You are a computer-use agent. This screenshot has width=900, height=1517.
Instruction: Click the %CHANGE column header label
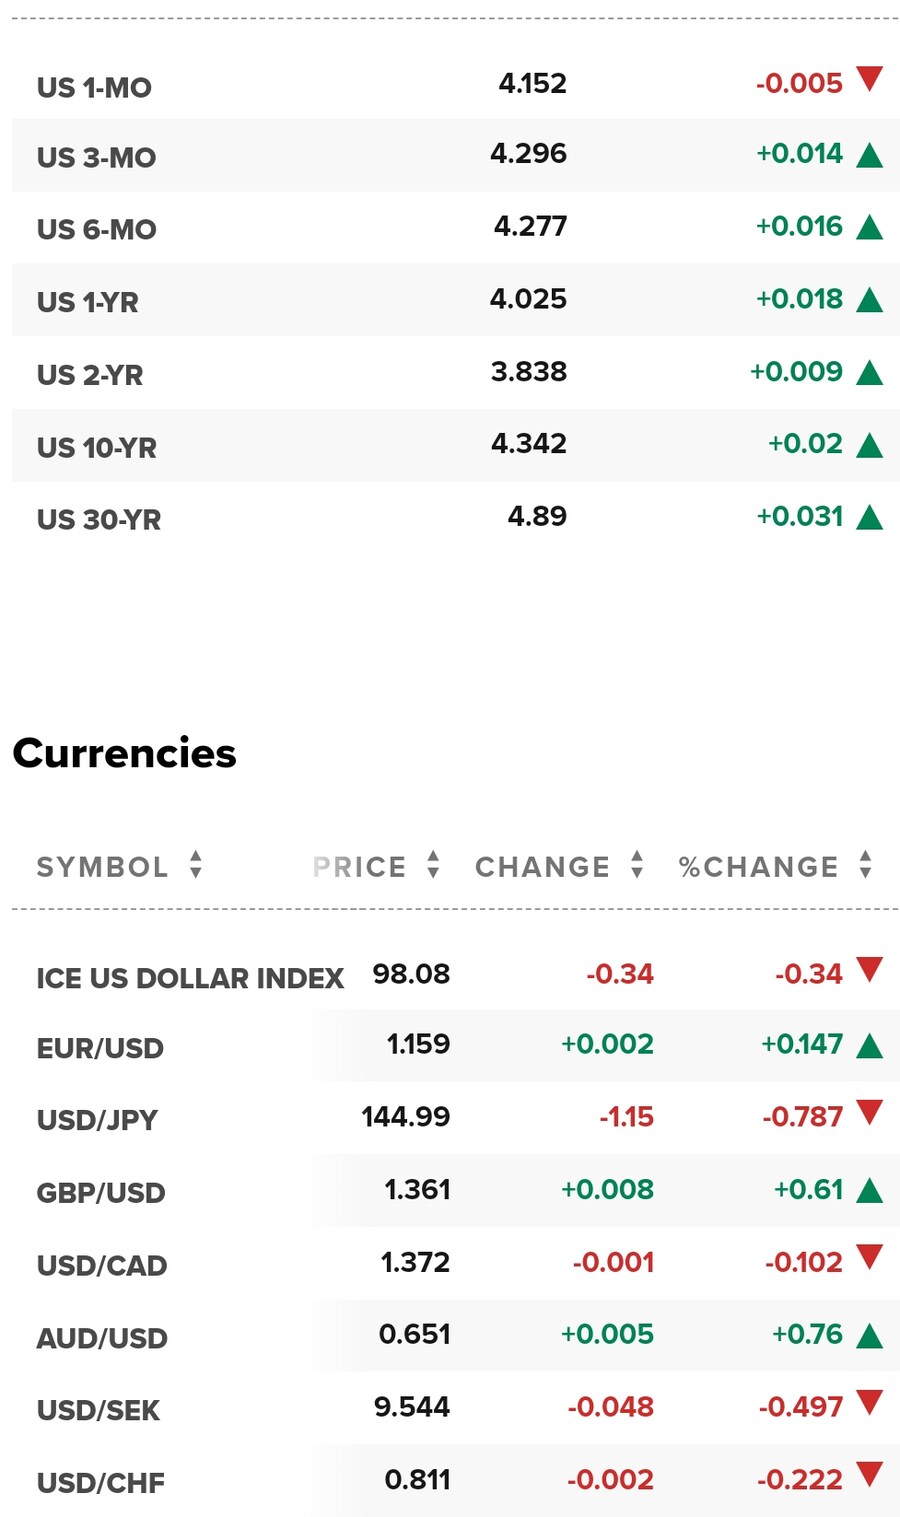[759, 867]
